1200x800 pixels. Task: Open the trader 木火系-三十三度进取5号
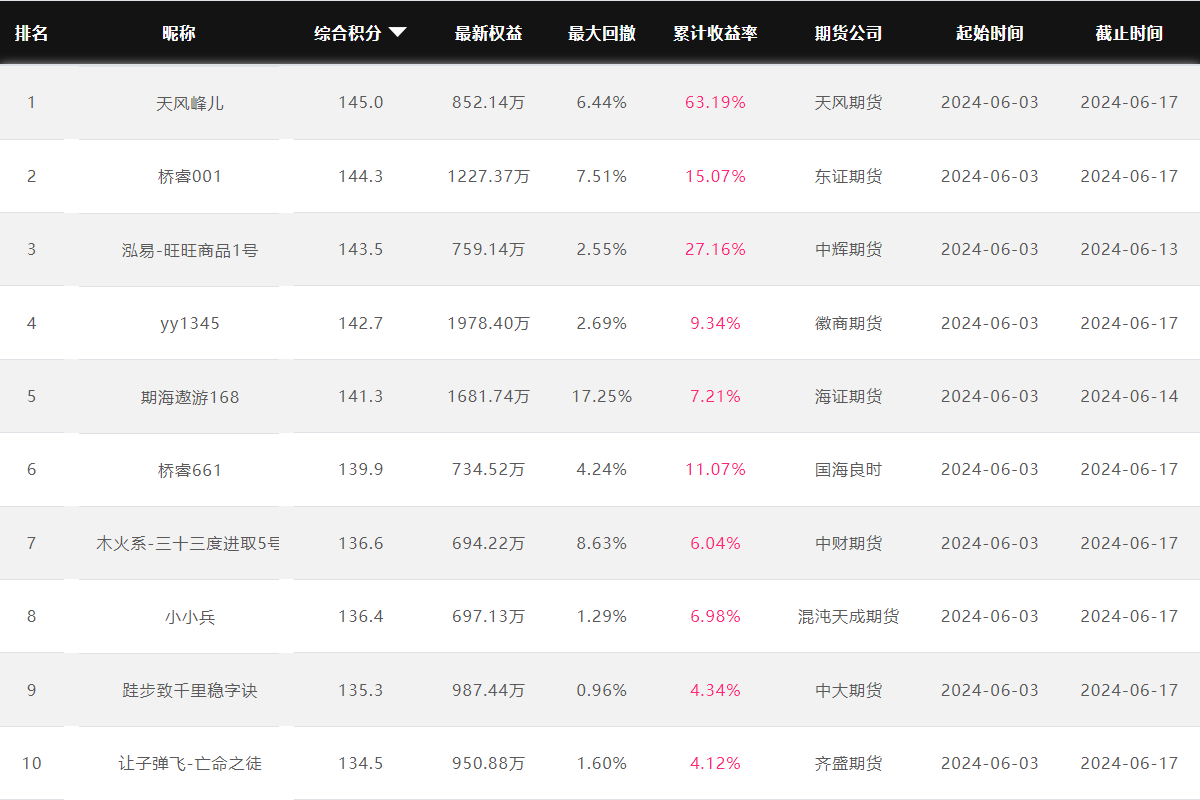[x=188, y=543]
